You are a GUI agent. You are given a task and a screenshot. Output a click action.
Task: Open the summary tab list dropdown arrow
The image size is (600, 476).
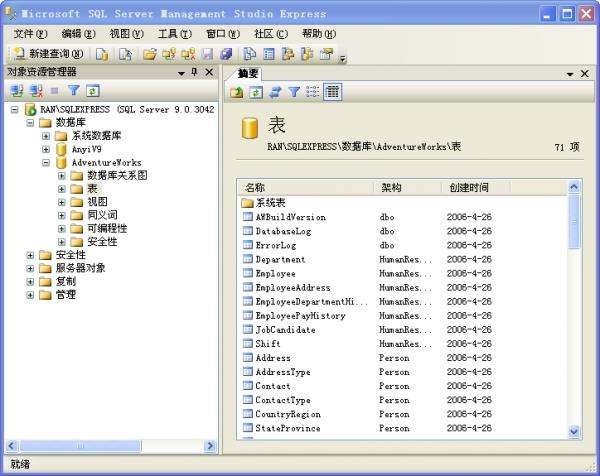tap(570, 74)
